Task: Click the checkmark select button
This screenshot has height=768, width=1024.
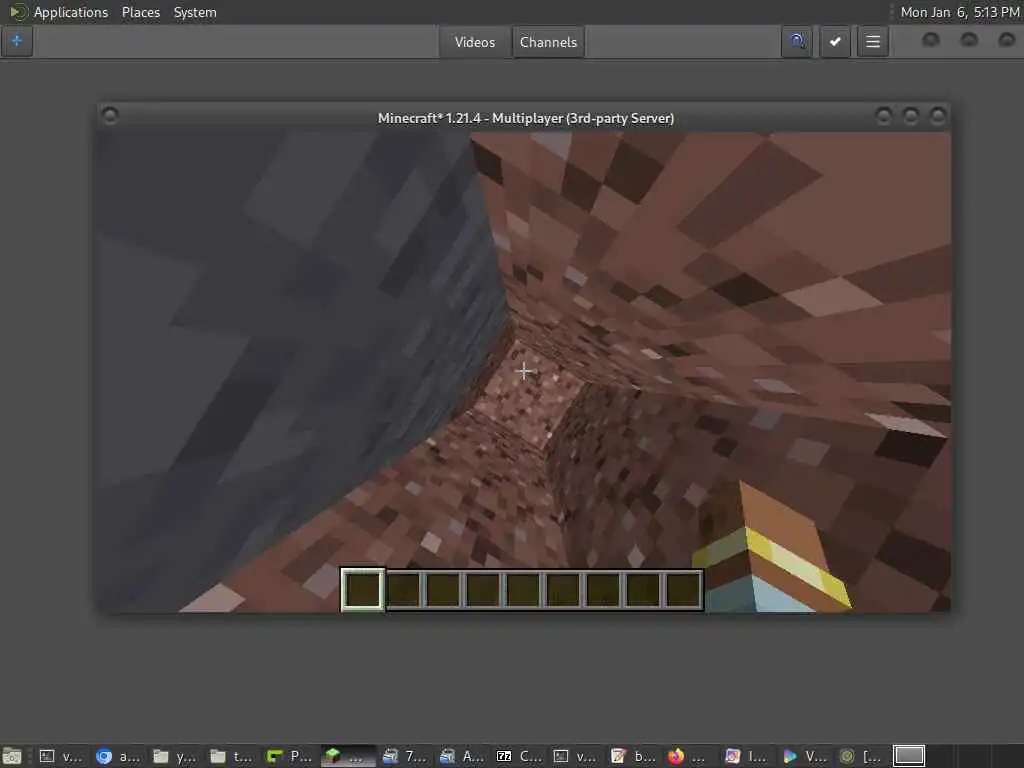Action: point(835,42)
